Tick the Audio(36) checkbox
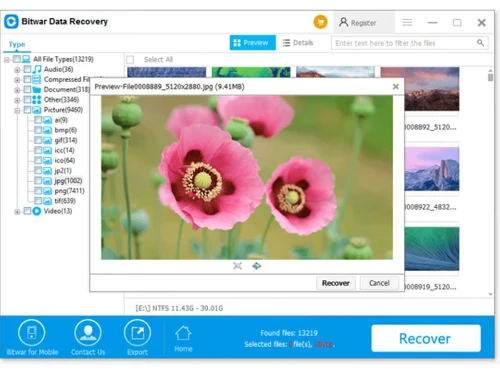This screenshot has width=500, height=375. (x=27, y=69)
